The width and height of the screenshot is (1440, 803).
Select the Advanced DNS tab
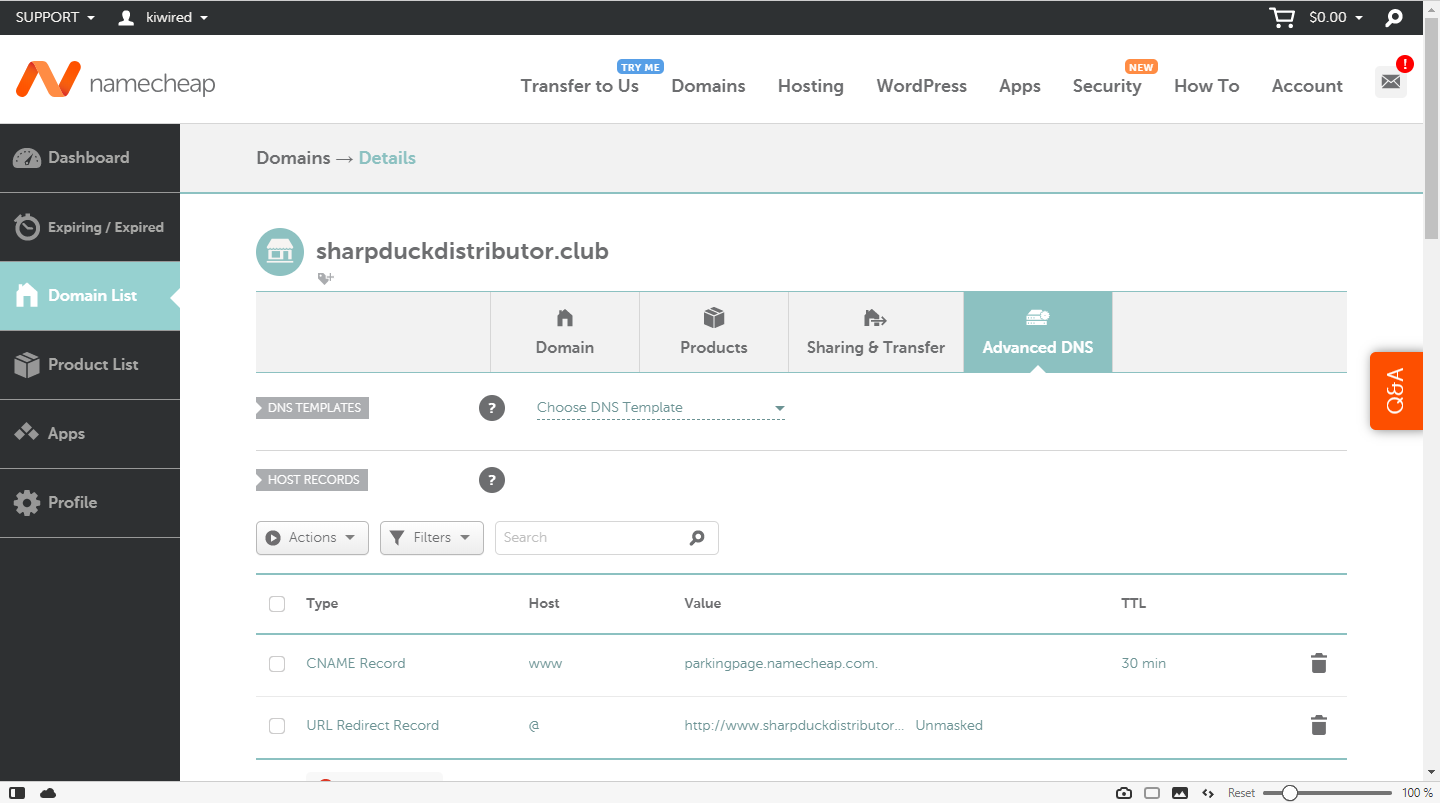1038,332
